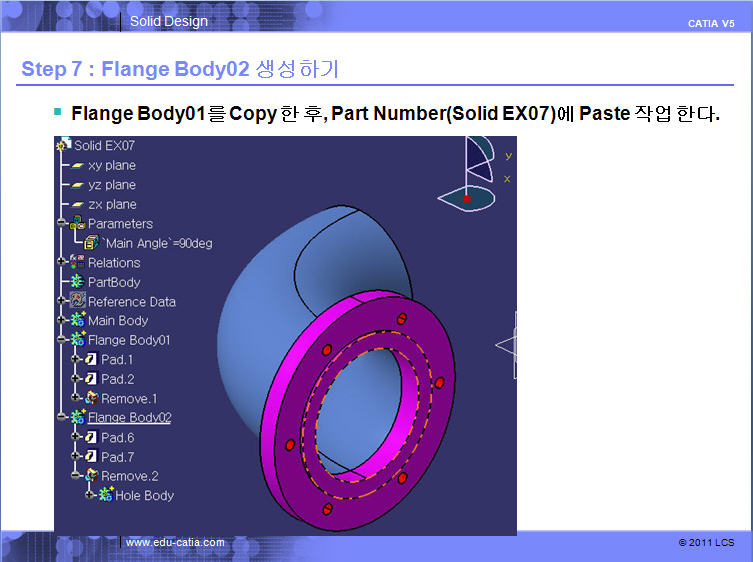Screen dimensions: 753x562
Task: Click the Solid Design header title
Action: click(169, 21)
